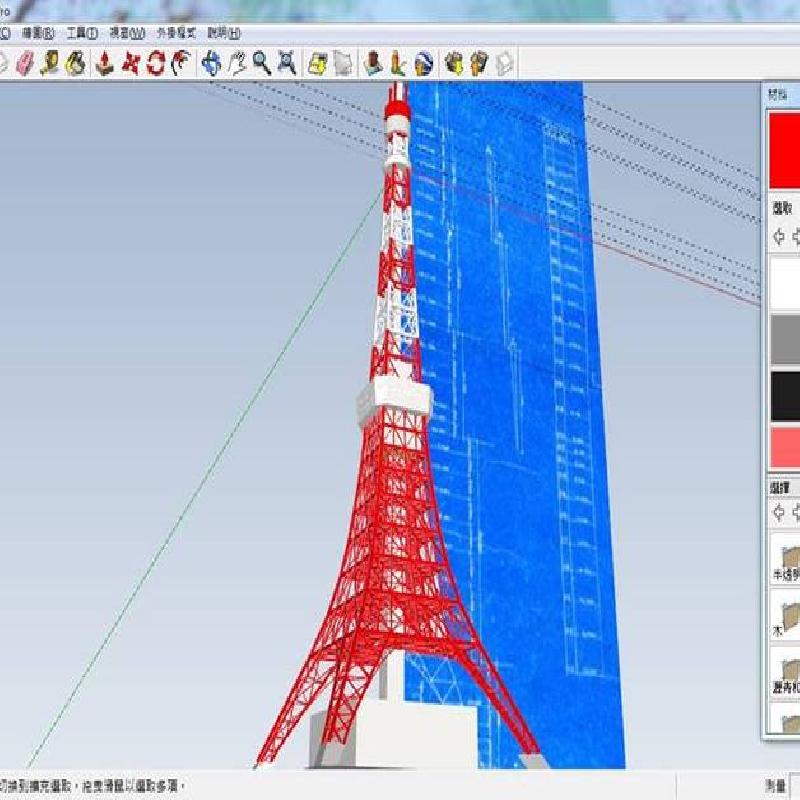Activate the Orbit tool
The height and width of the screenshot is (800, 800).
[211, 64]
